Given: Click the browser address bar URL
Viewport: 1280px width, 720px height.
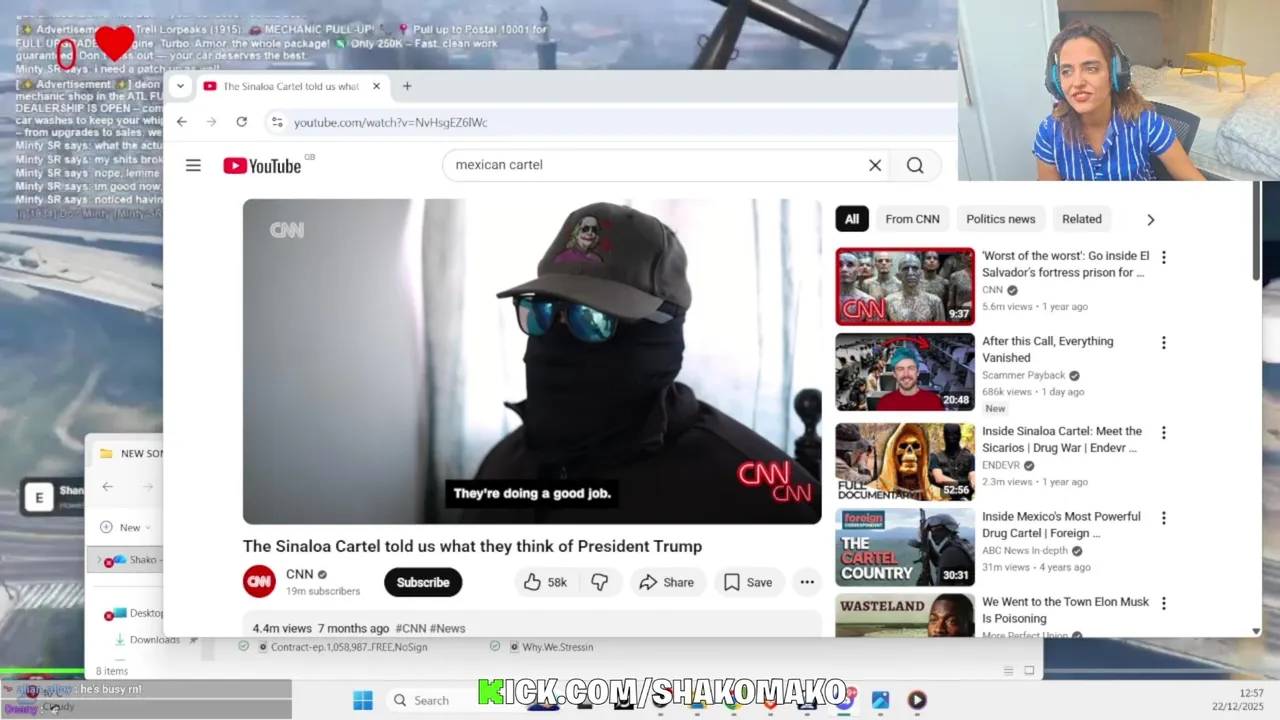Looking at the screenshot, I should (x=391, y=122).
